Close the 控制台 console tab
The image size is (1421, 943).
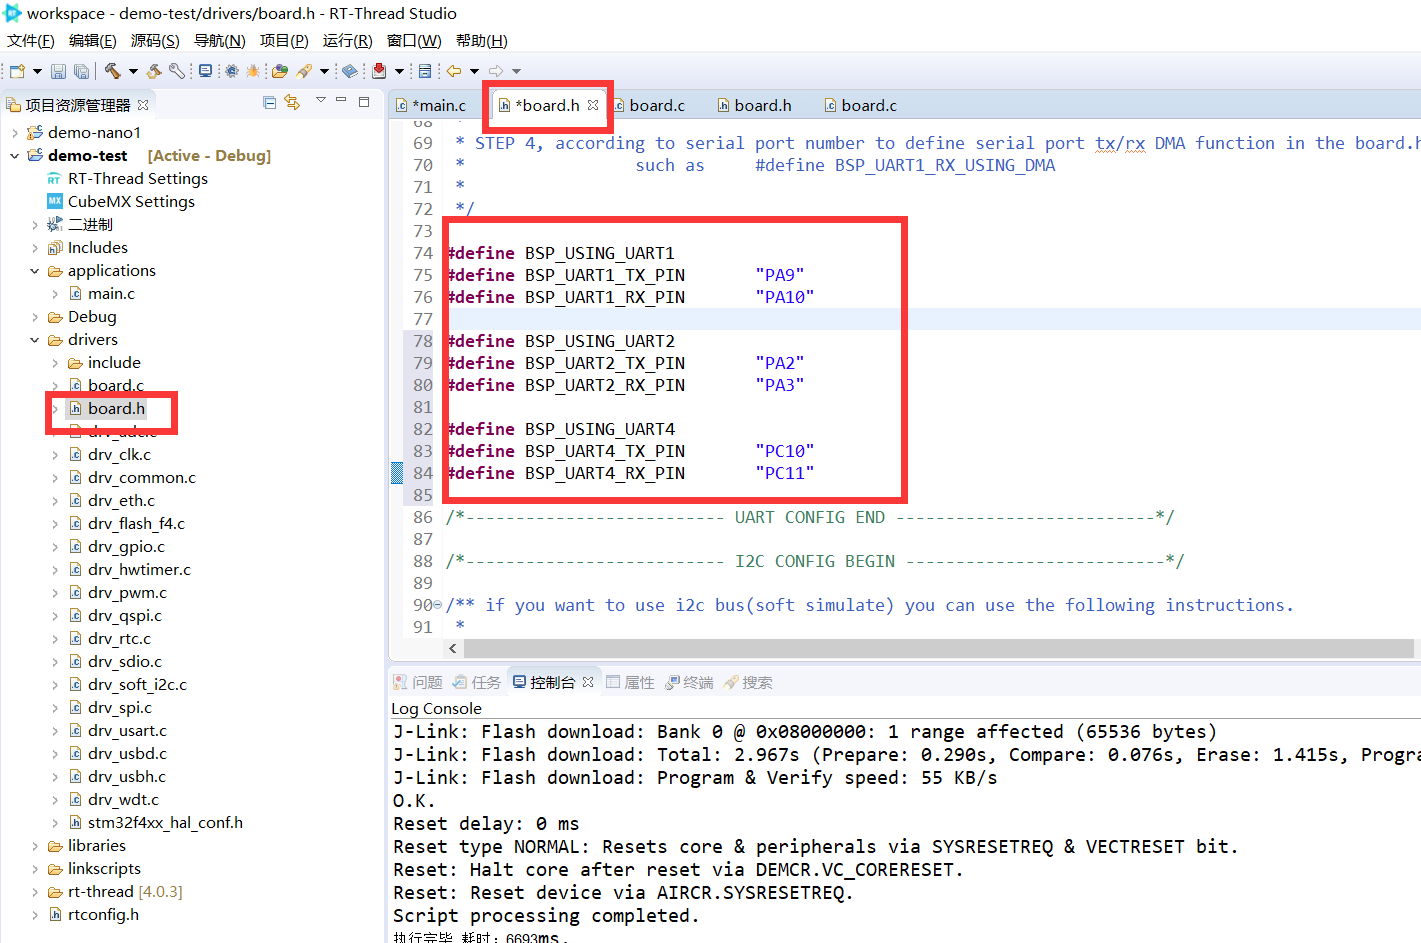tap(588, 682)
